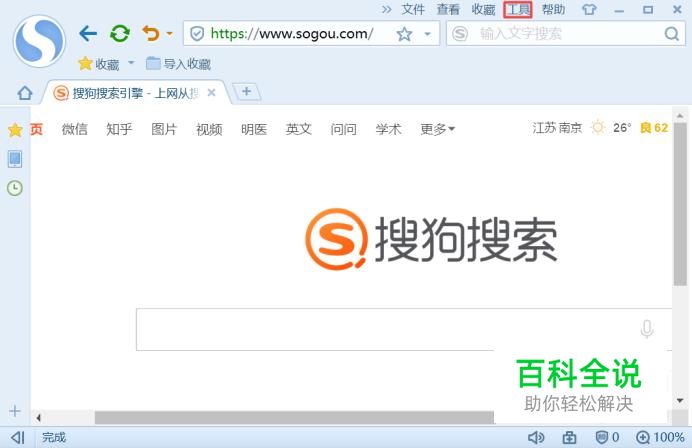Click the ad-block shield icon
692x448 pixels.
[607, 437]
